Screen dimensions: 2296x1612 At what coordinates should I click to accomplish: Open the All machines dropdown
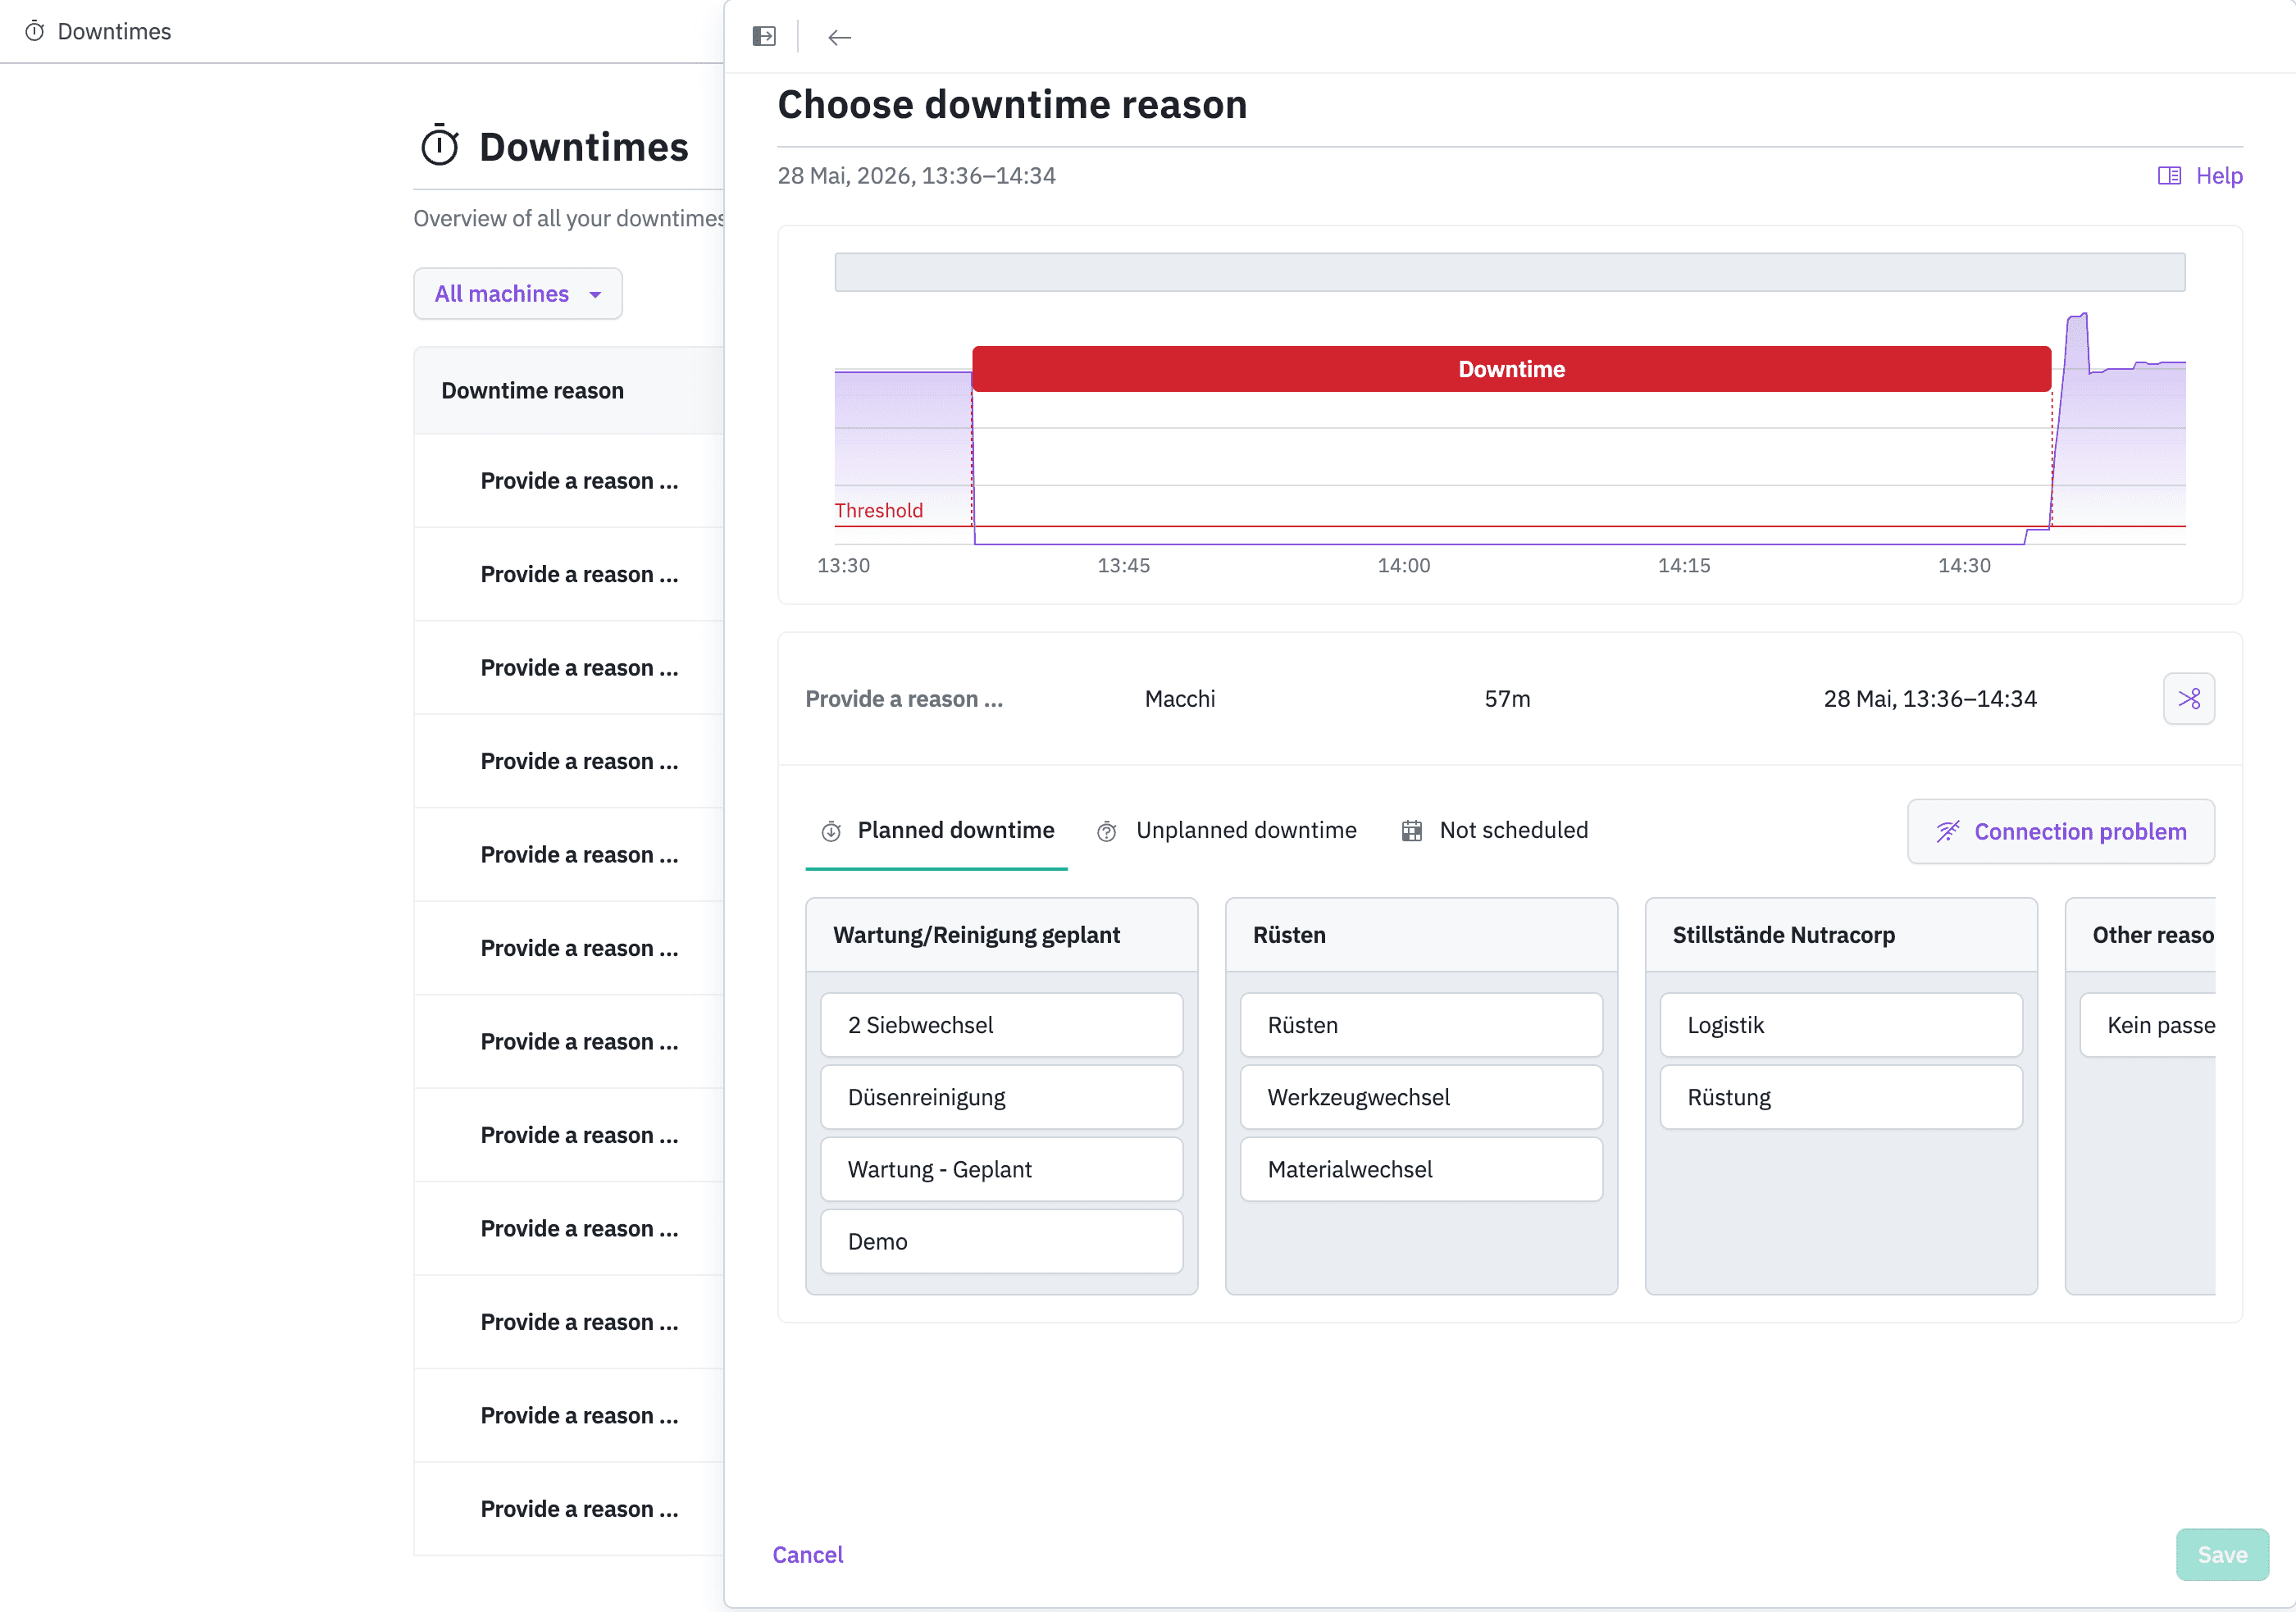(x=518, y=294)
